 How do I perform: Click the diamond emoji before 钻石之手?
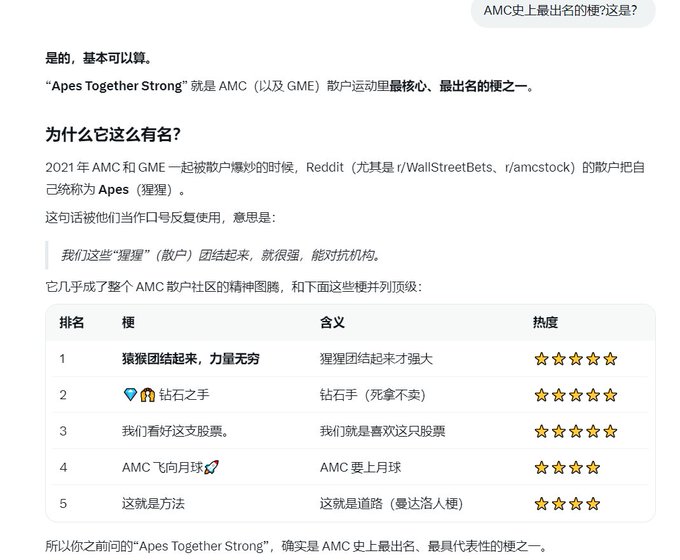click(130, 395)
